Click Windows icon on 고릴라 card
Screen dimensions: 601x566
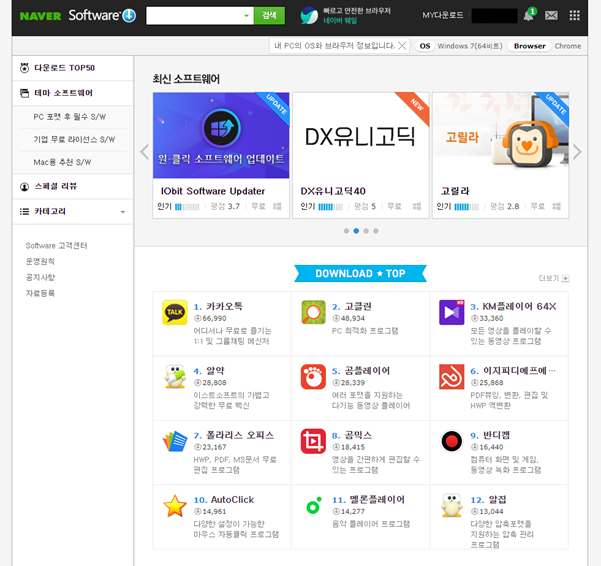[x=556, y=207]
